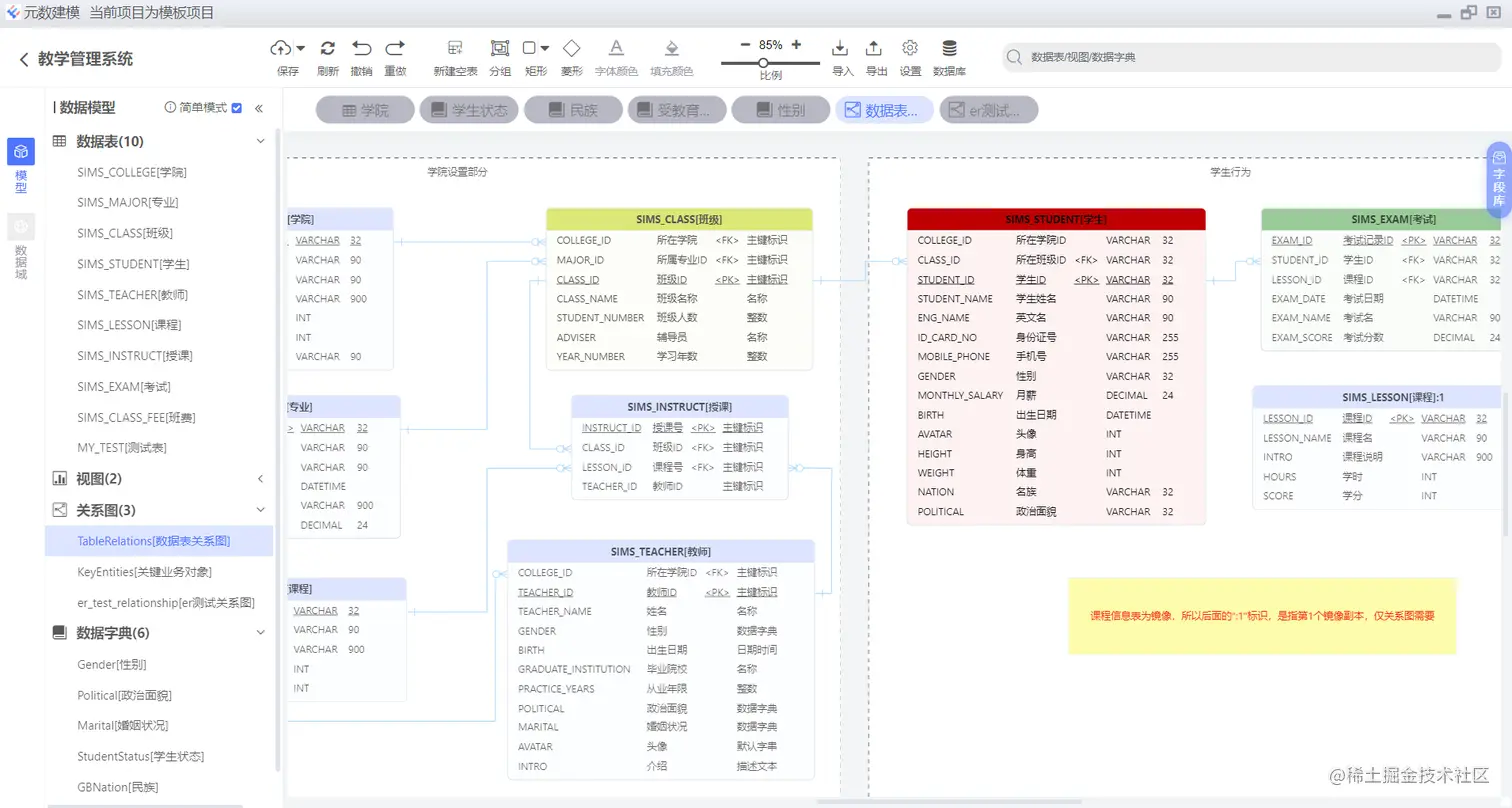Expand the 视图(2) tree section
Image resolution: width=1512 pixels, height=808 pixels.
click(261, 479)
